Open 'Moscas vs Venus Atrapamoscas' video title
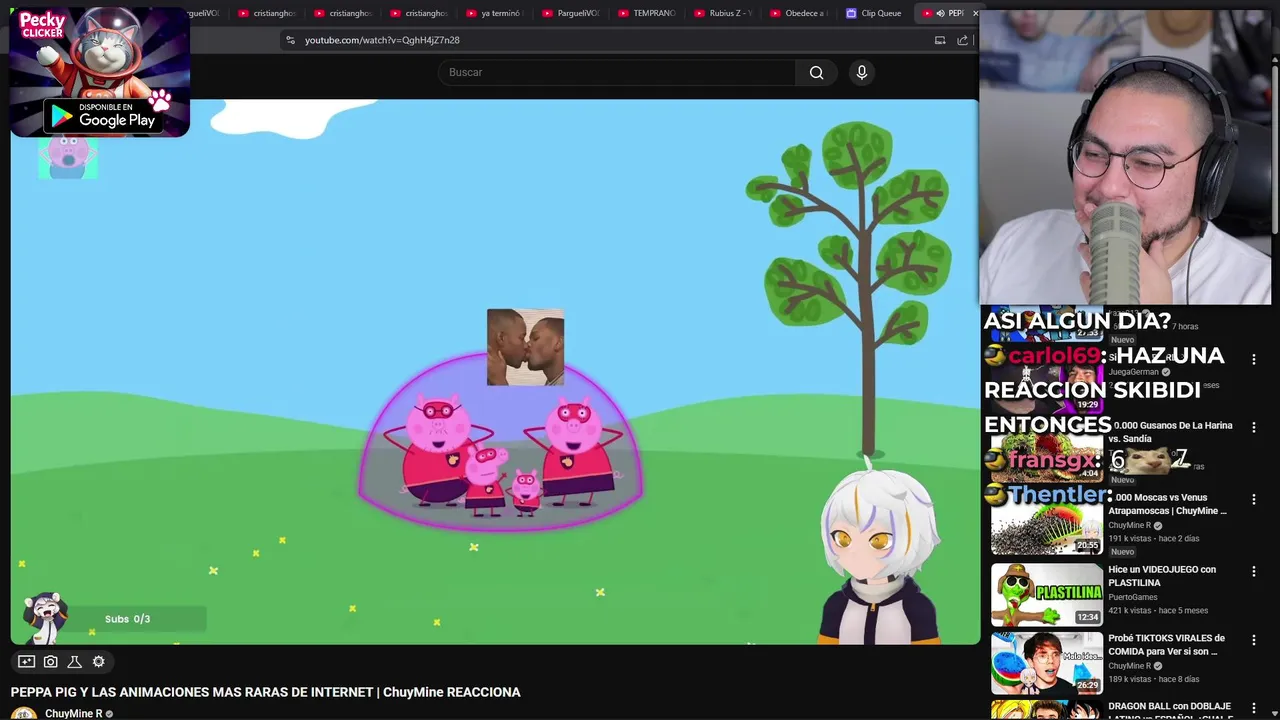The image size is (1280, 720). [1167, 504]
